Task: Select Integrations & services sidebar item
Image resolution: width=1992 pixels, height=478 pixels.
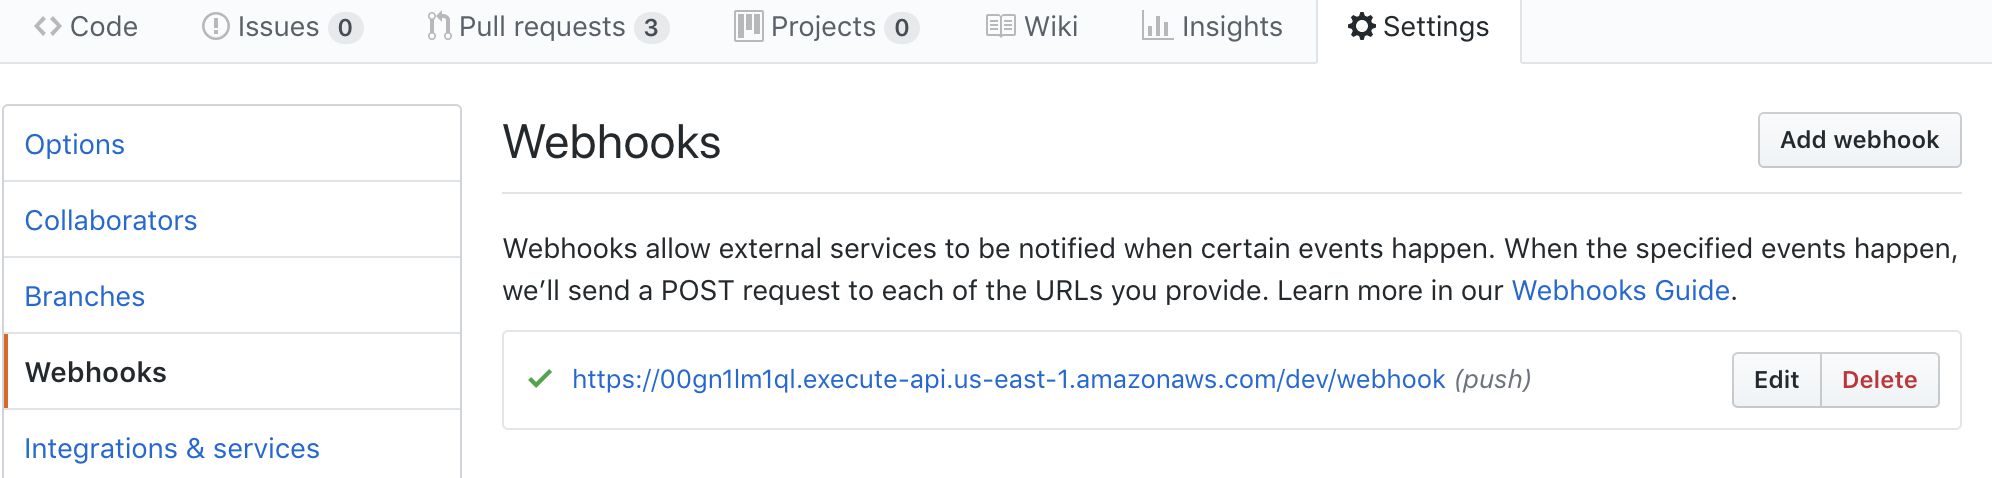Action: tap(232, 448)
